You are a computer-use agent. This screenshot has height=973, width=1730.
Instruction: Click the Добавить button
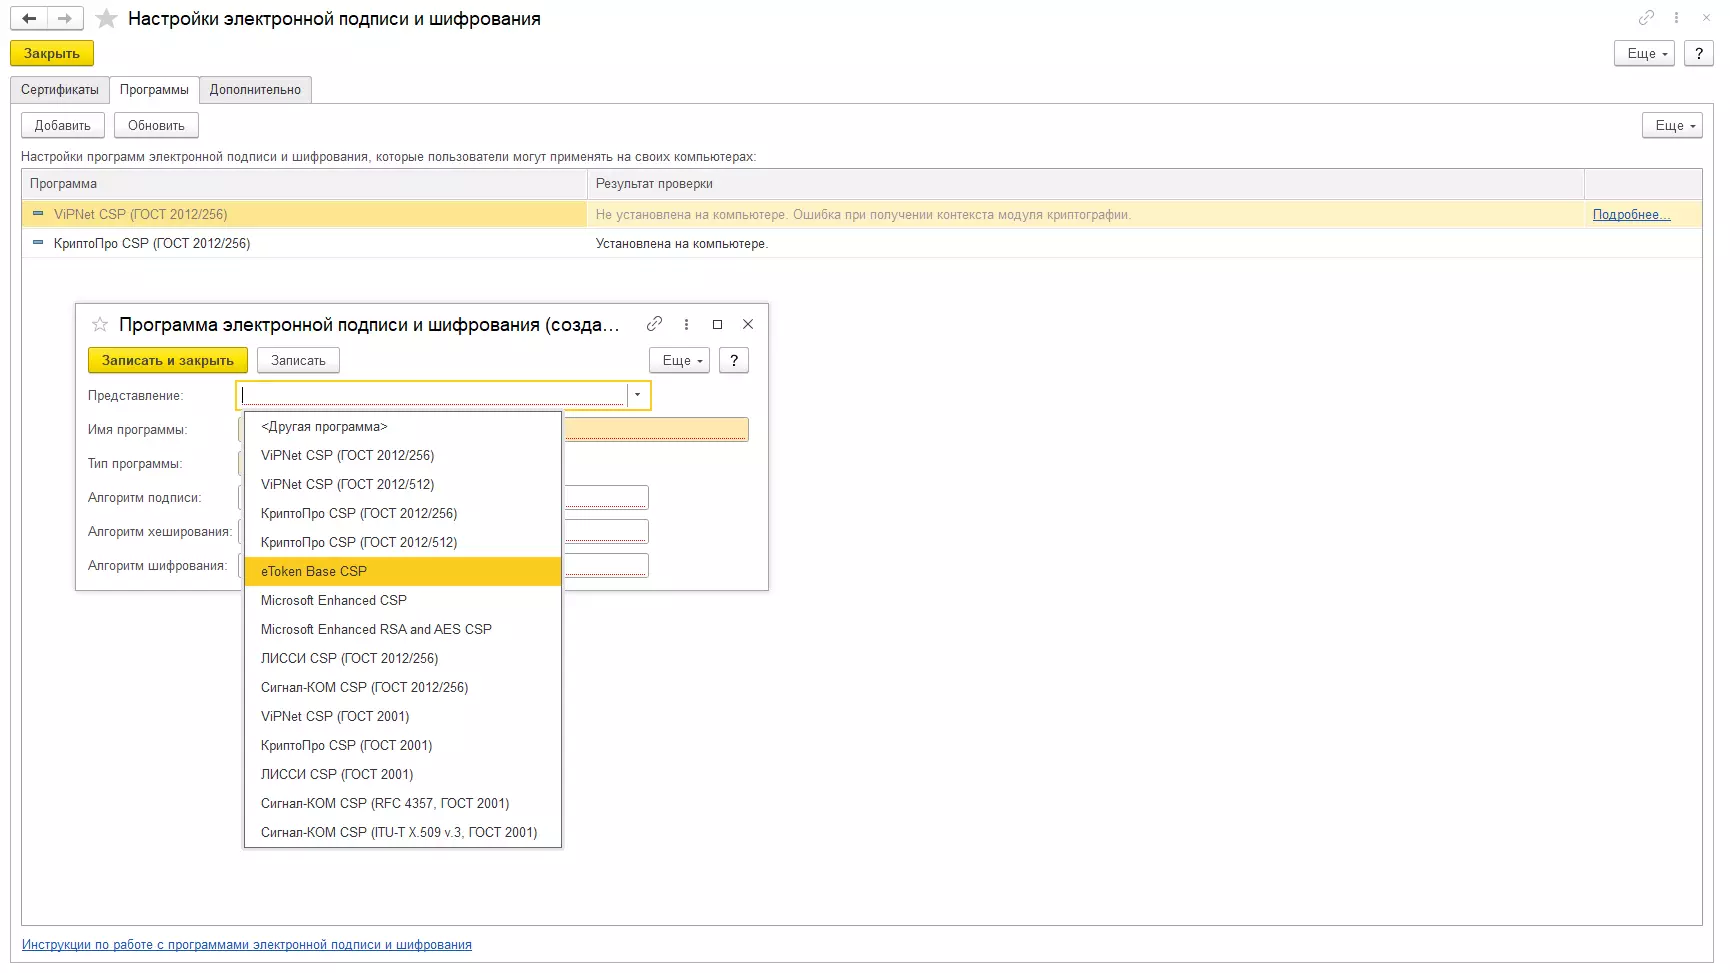pos(63,125)
